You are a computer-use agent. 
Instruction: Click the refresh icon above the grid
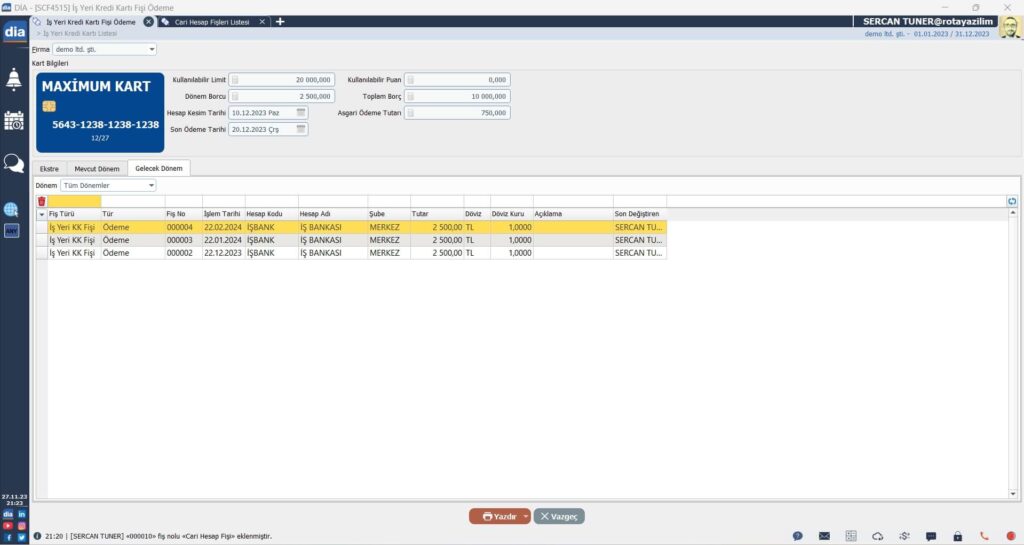[x=1012, y=201]
